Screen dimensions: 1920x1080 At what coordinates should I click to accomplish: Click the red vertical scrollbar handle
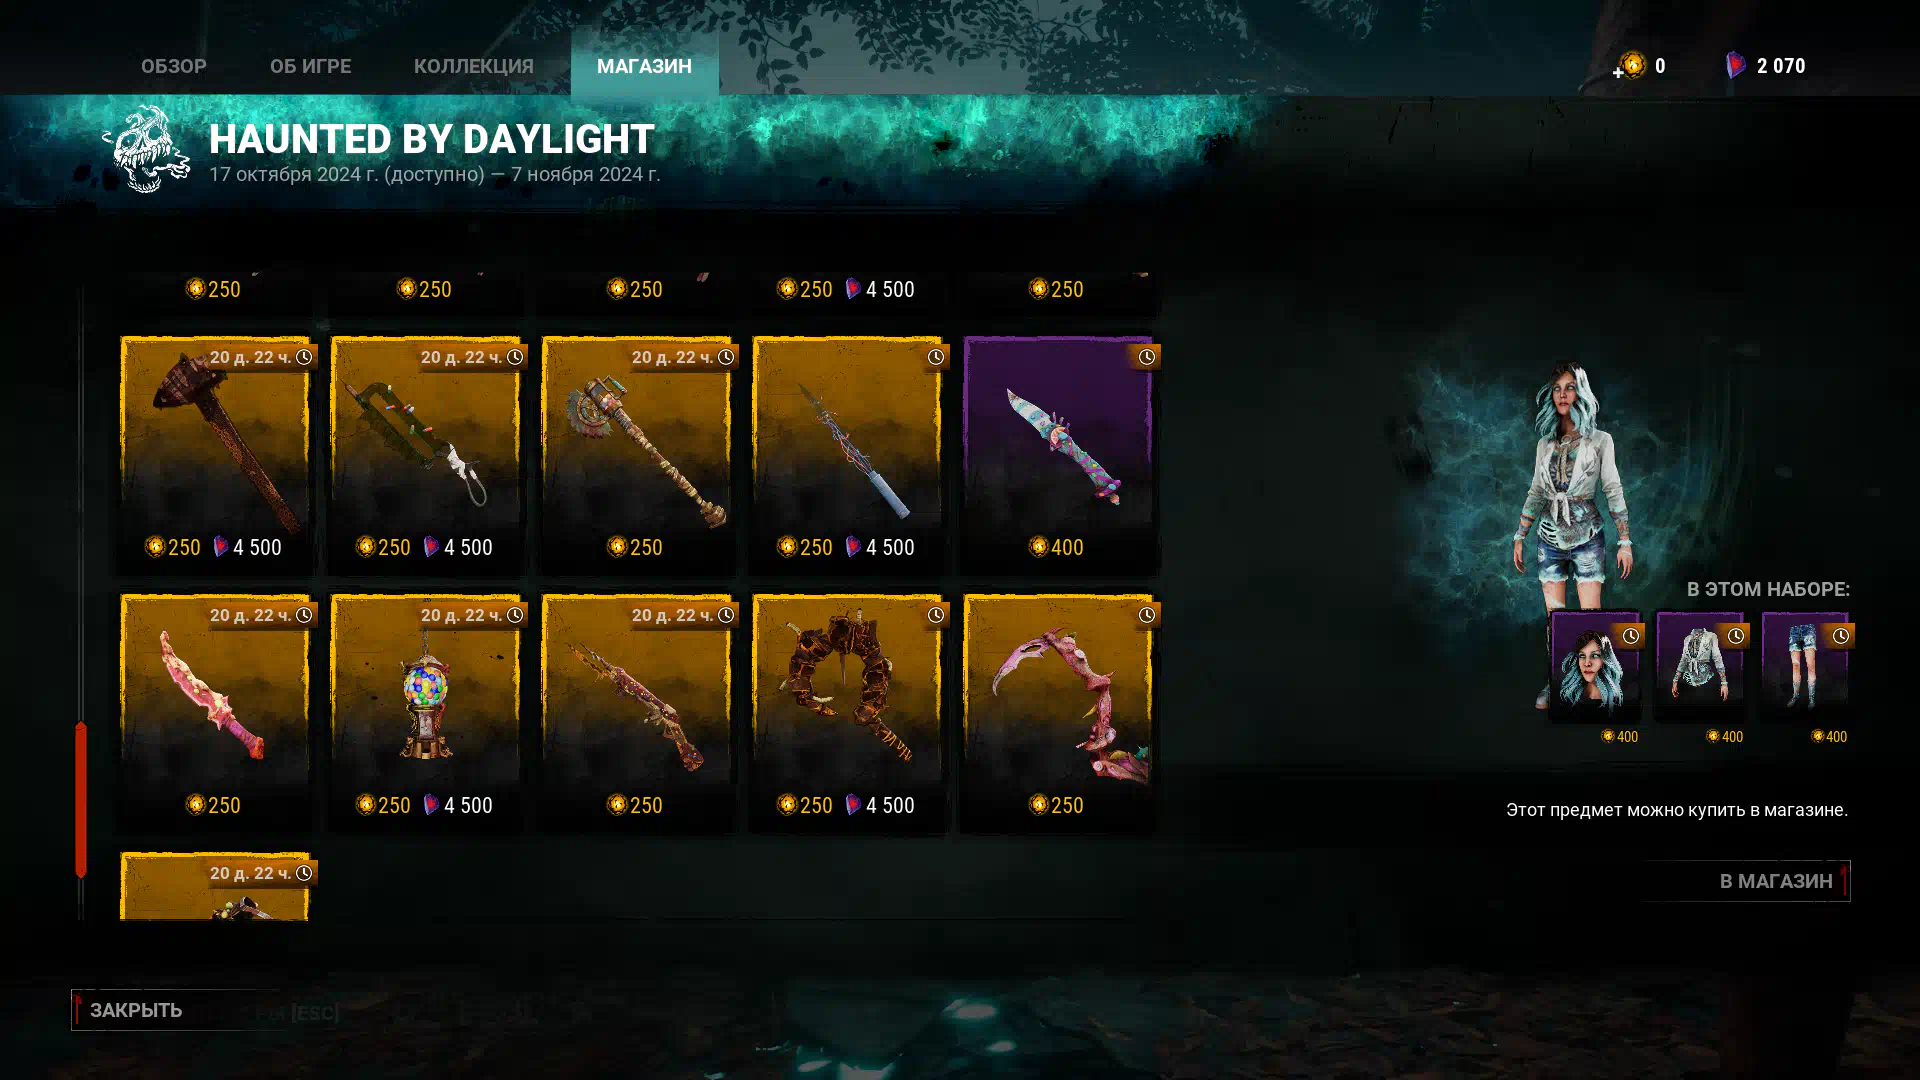click(x=81, y=800)
